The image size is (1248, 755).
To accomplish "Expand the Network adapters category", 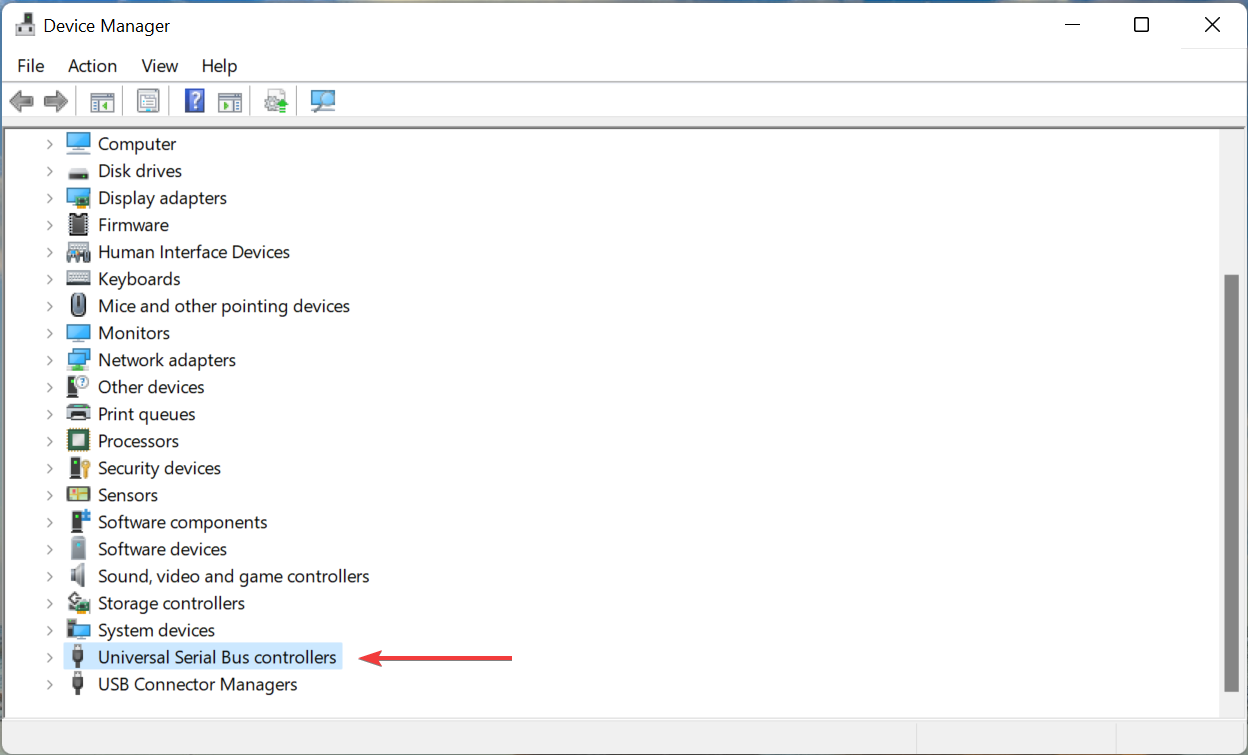I will click(49, 360).
